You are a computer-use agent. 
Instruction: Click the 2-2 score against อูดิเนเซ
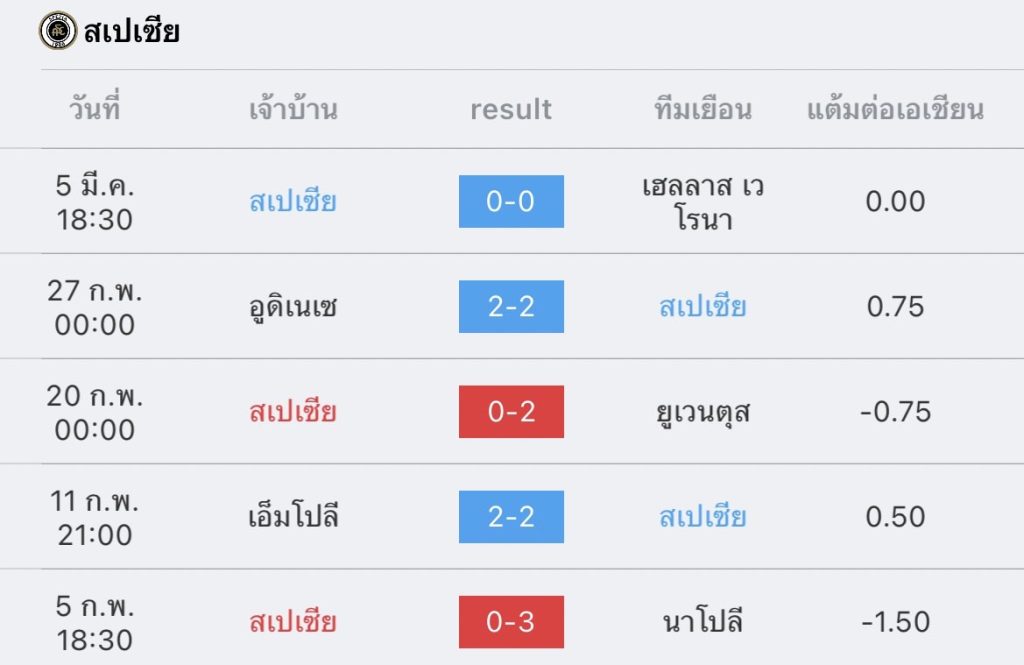pos(511,306)
